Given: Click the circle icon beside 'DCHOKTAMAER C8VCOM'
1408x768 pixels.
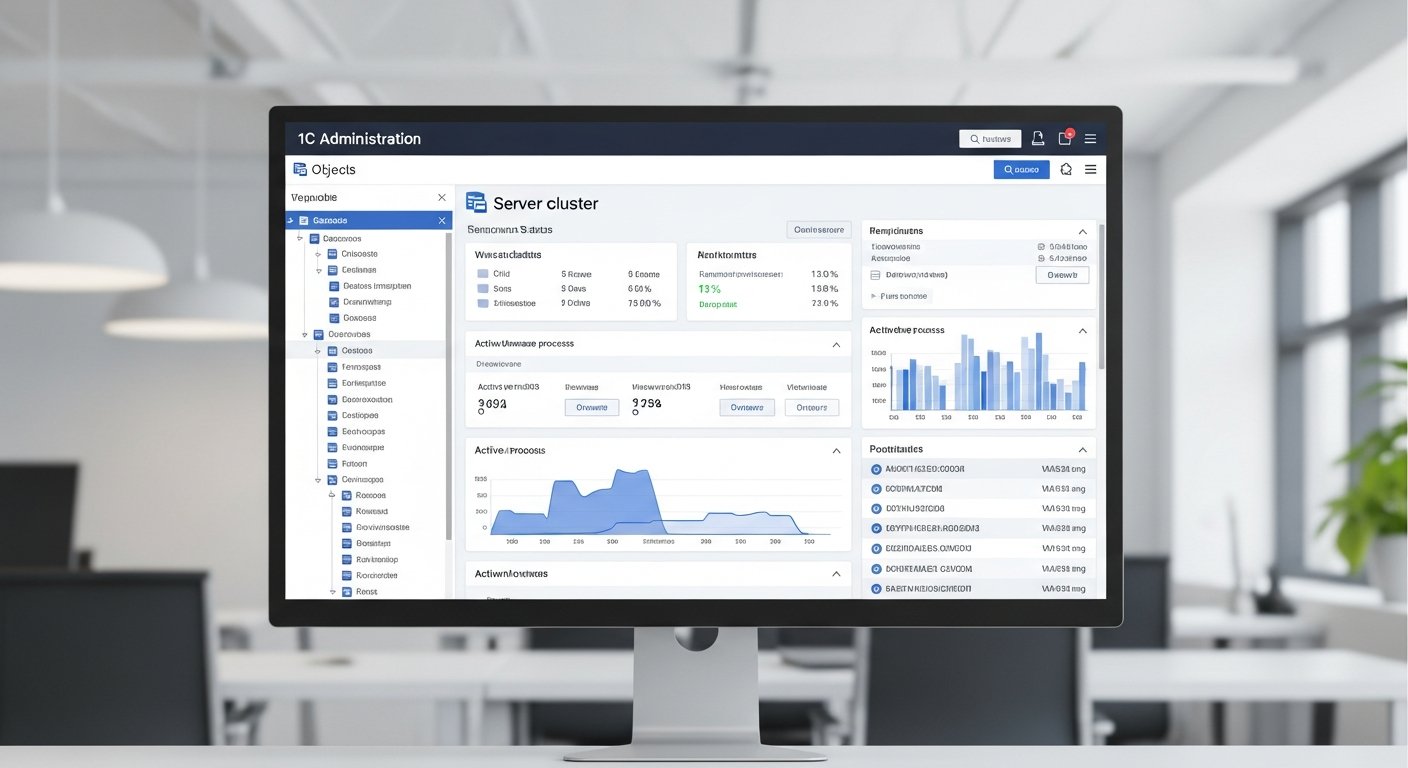Looking at the screenshot, I should point(877,569).
